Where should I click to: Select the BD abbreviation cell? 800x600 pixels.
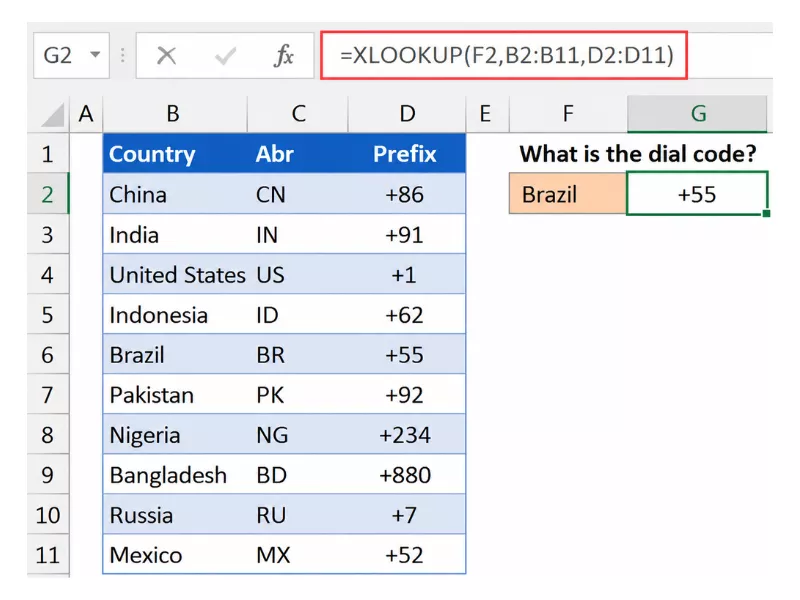298,474
